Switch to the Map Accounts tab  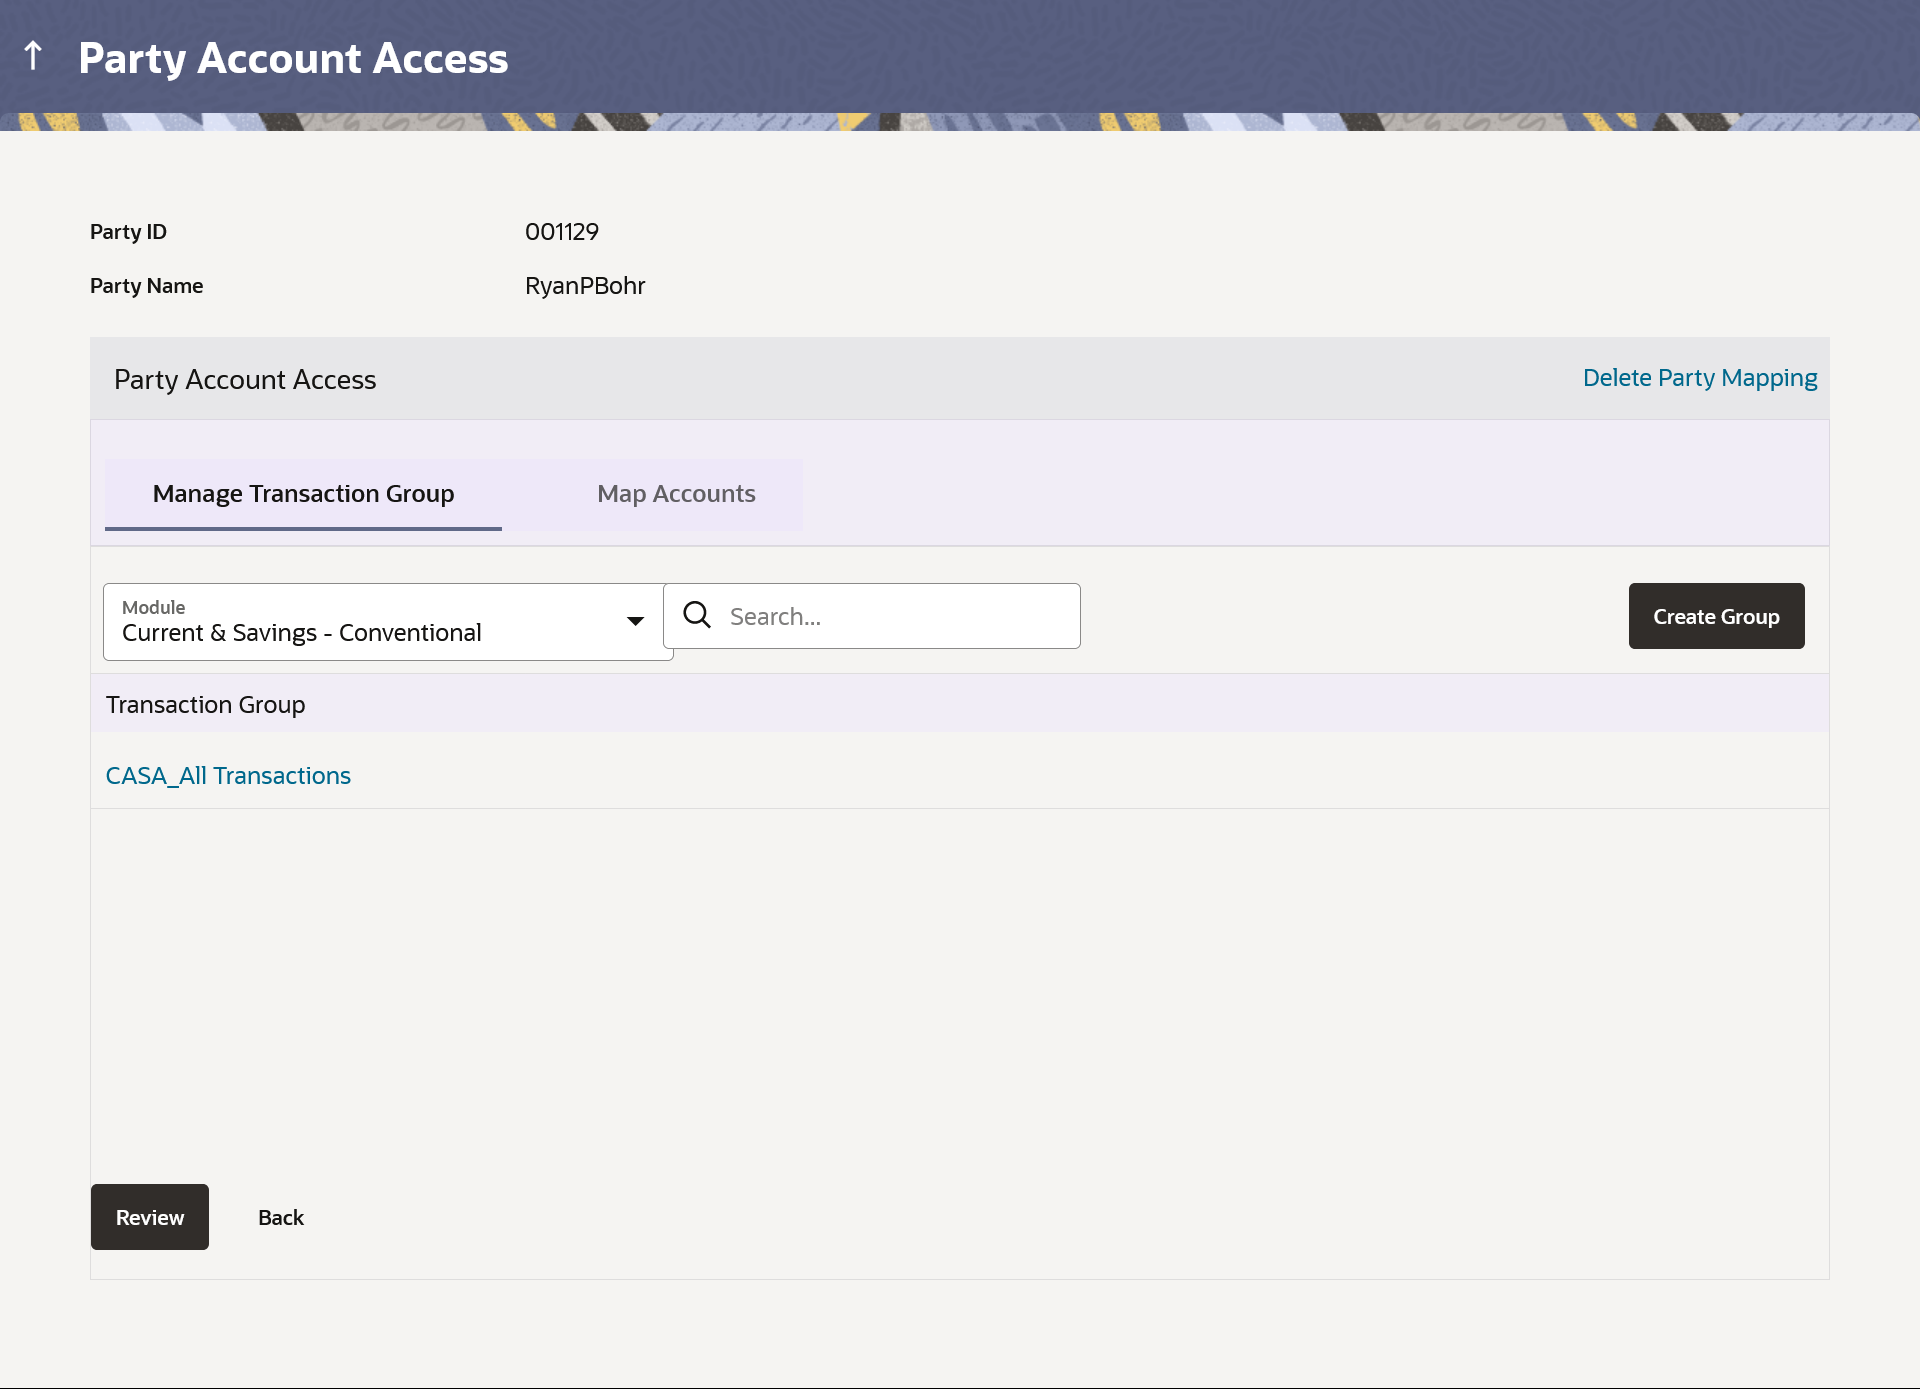point(676,494)
